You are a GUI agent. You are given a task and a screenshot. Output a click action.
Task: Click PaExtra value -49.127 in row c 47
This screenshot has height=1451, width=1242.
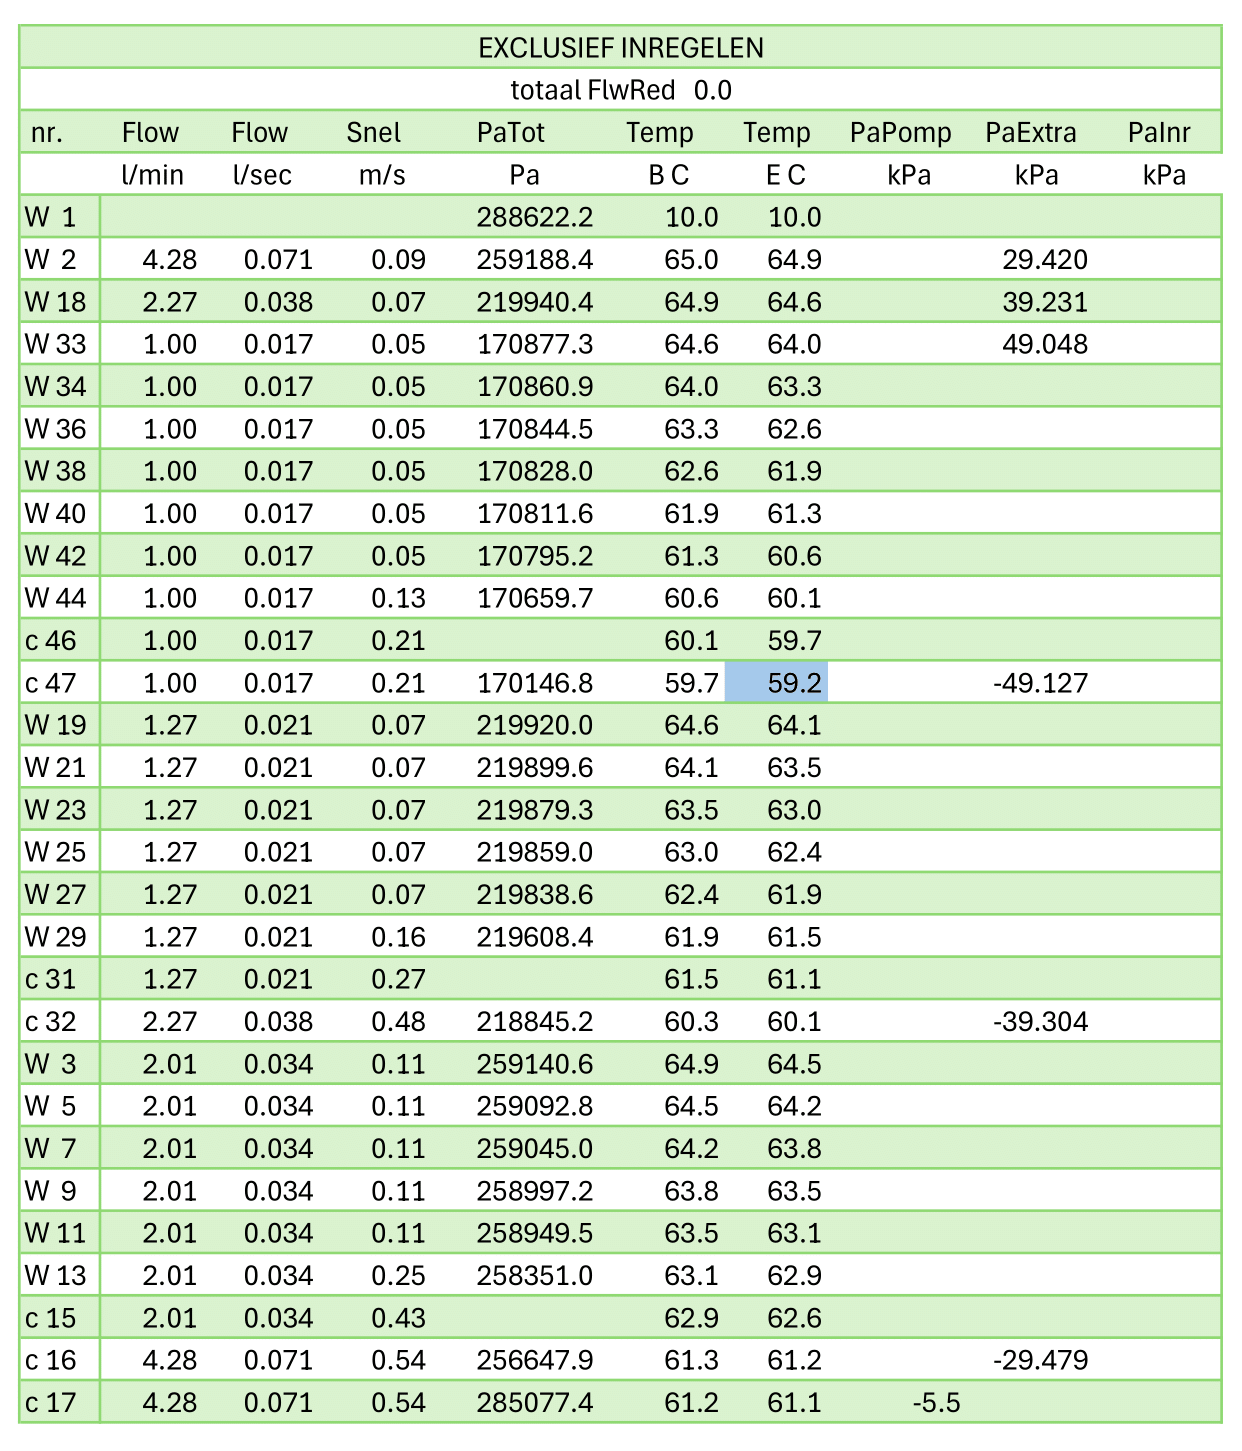(x=1041, y=683)
